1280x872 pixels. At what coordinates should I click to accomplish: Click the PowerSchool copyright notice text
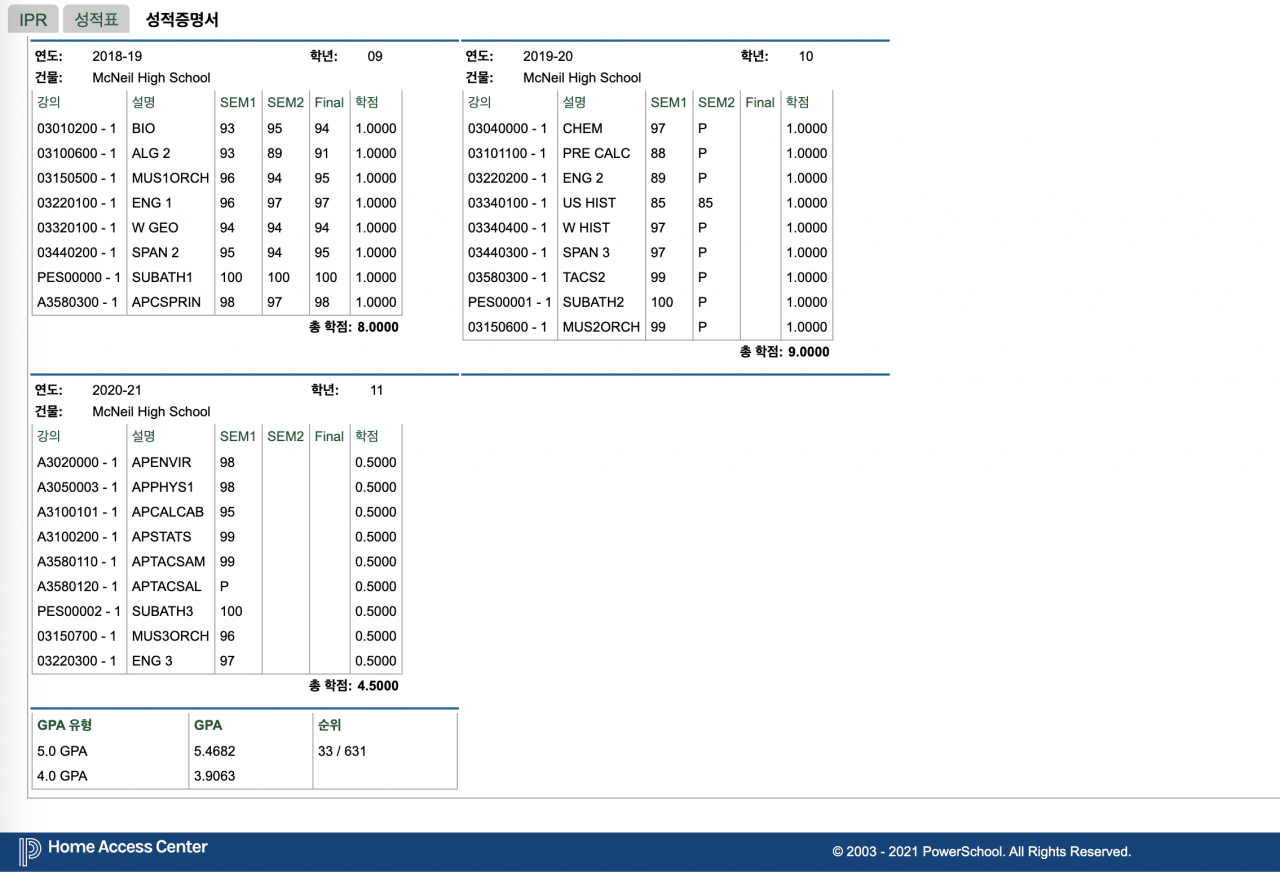pyautogui.click(x=981, y=852)
